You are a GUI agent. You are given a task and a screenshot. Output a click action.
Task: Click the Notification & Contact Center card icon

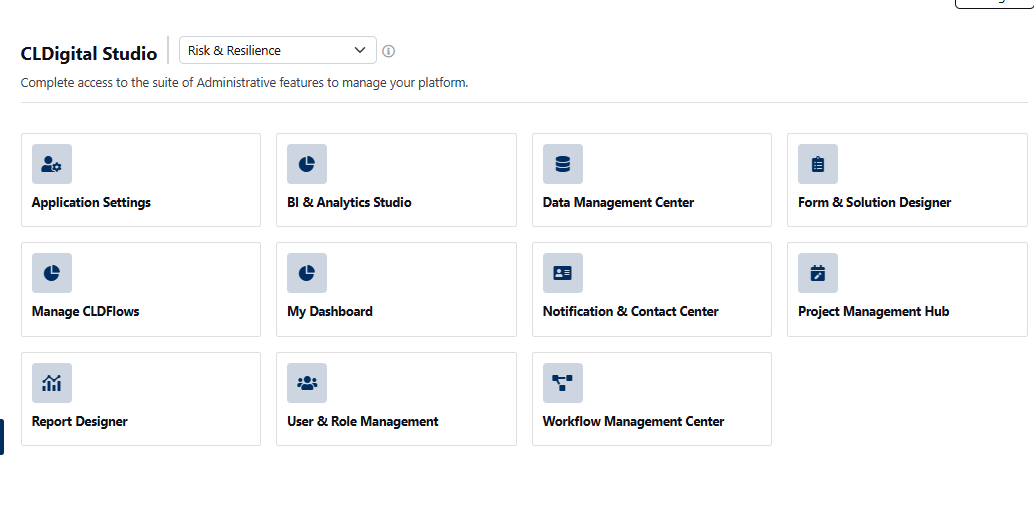point(563,273)
